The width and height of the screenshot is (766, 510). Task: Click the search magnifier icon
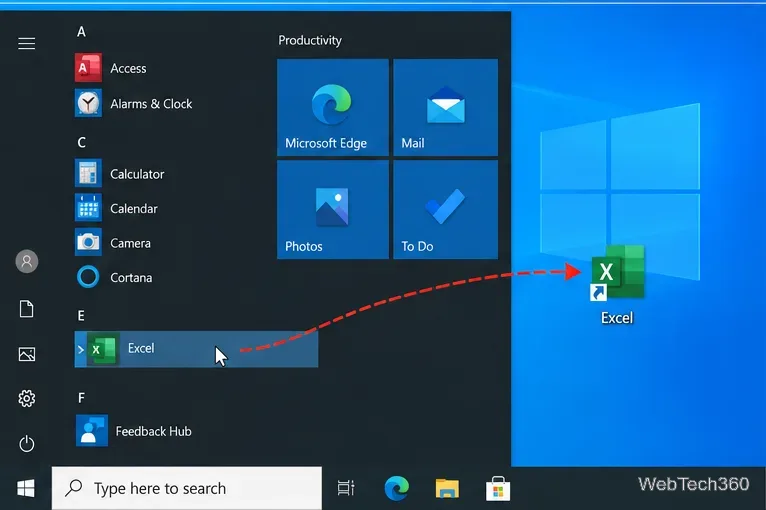73,488
